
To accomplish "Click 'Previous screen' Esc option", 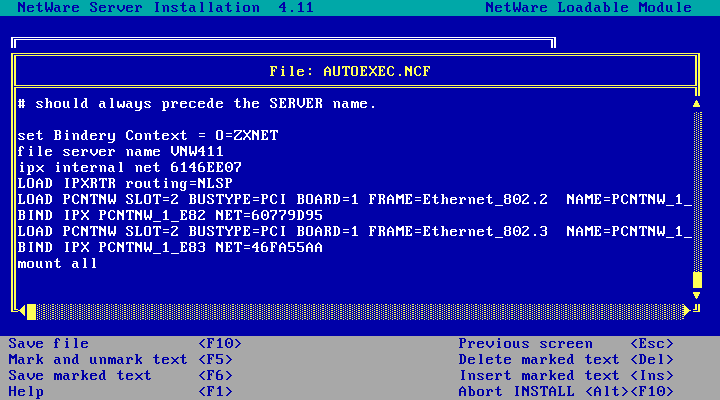I will [566, 344].
